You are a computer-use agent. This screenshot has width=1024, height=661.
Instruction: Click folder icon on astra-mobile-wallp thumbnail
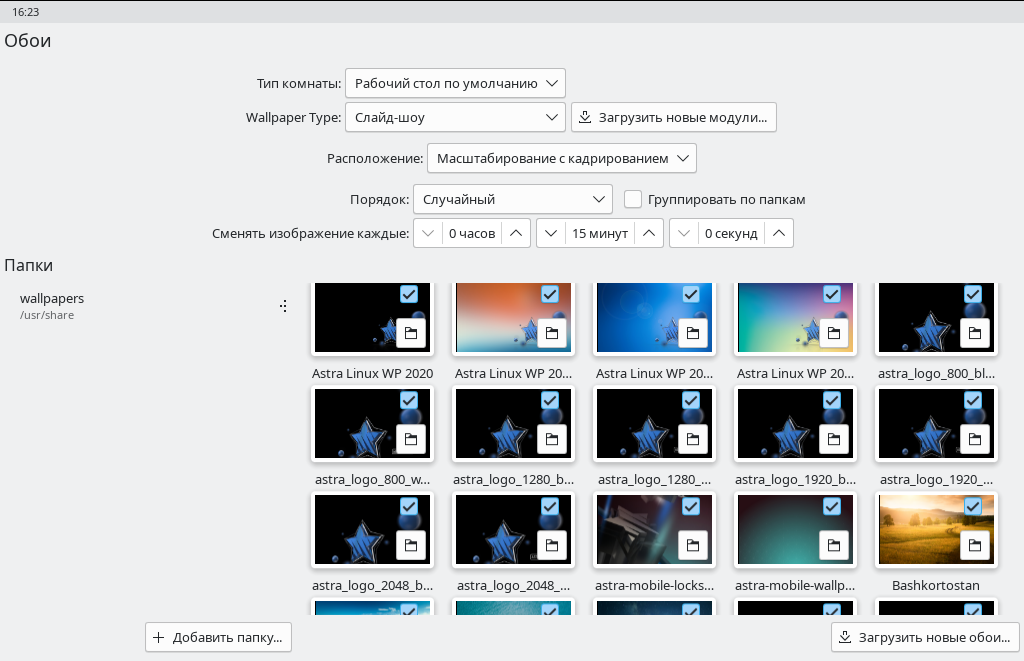[x=834, y=545]
